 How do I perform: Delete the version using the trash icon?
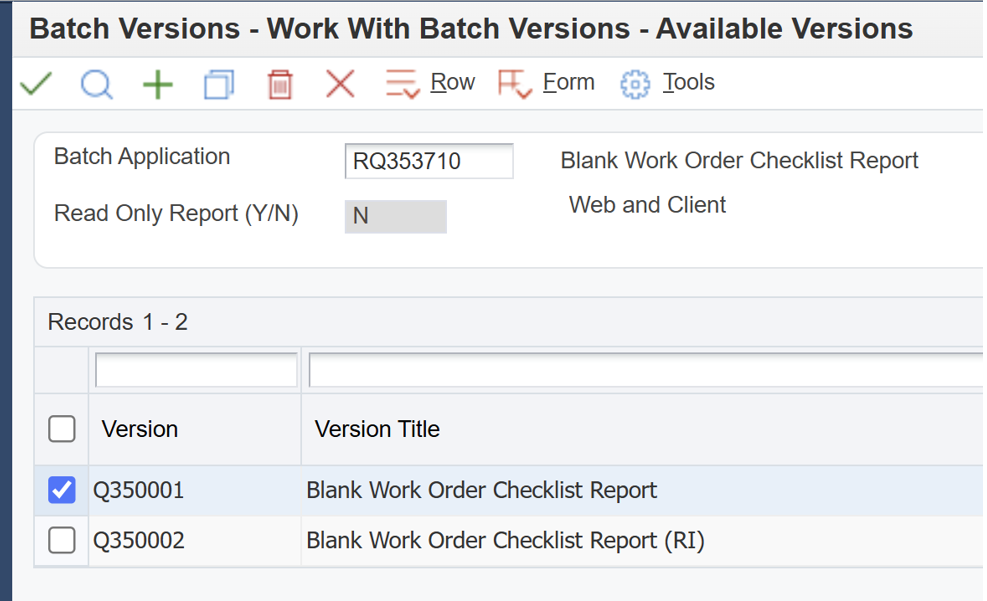[280, 84]
